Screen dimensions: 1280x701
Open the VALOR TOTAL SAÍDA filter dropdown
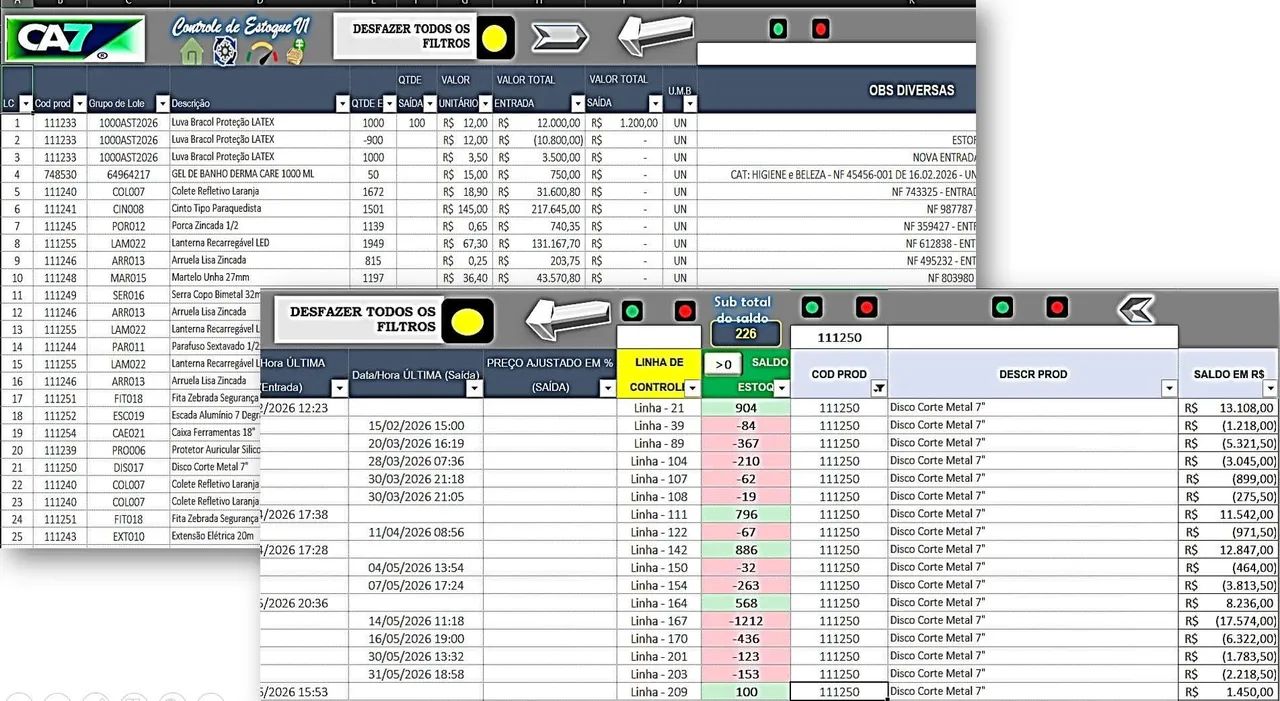click(x=654, y=103)
